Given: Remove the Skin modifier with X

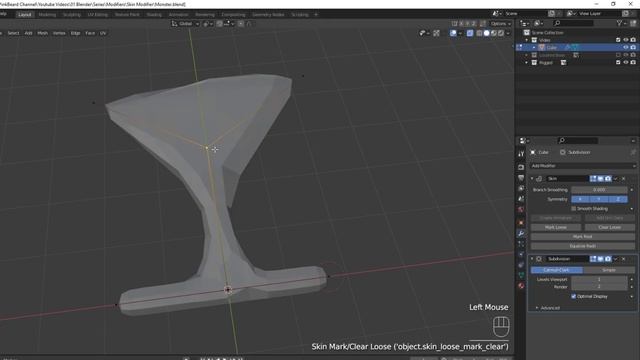Looking at the screenshot, I should click(624, 178).
